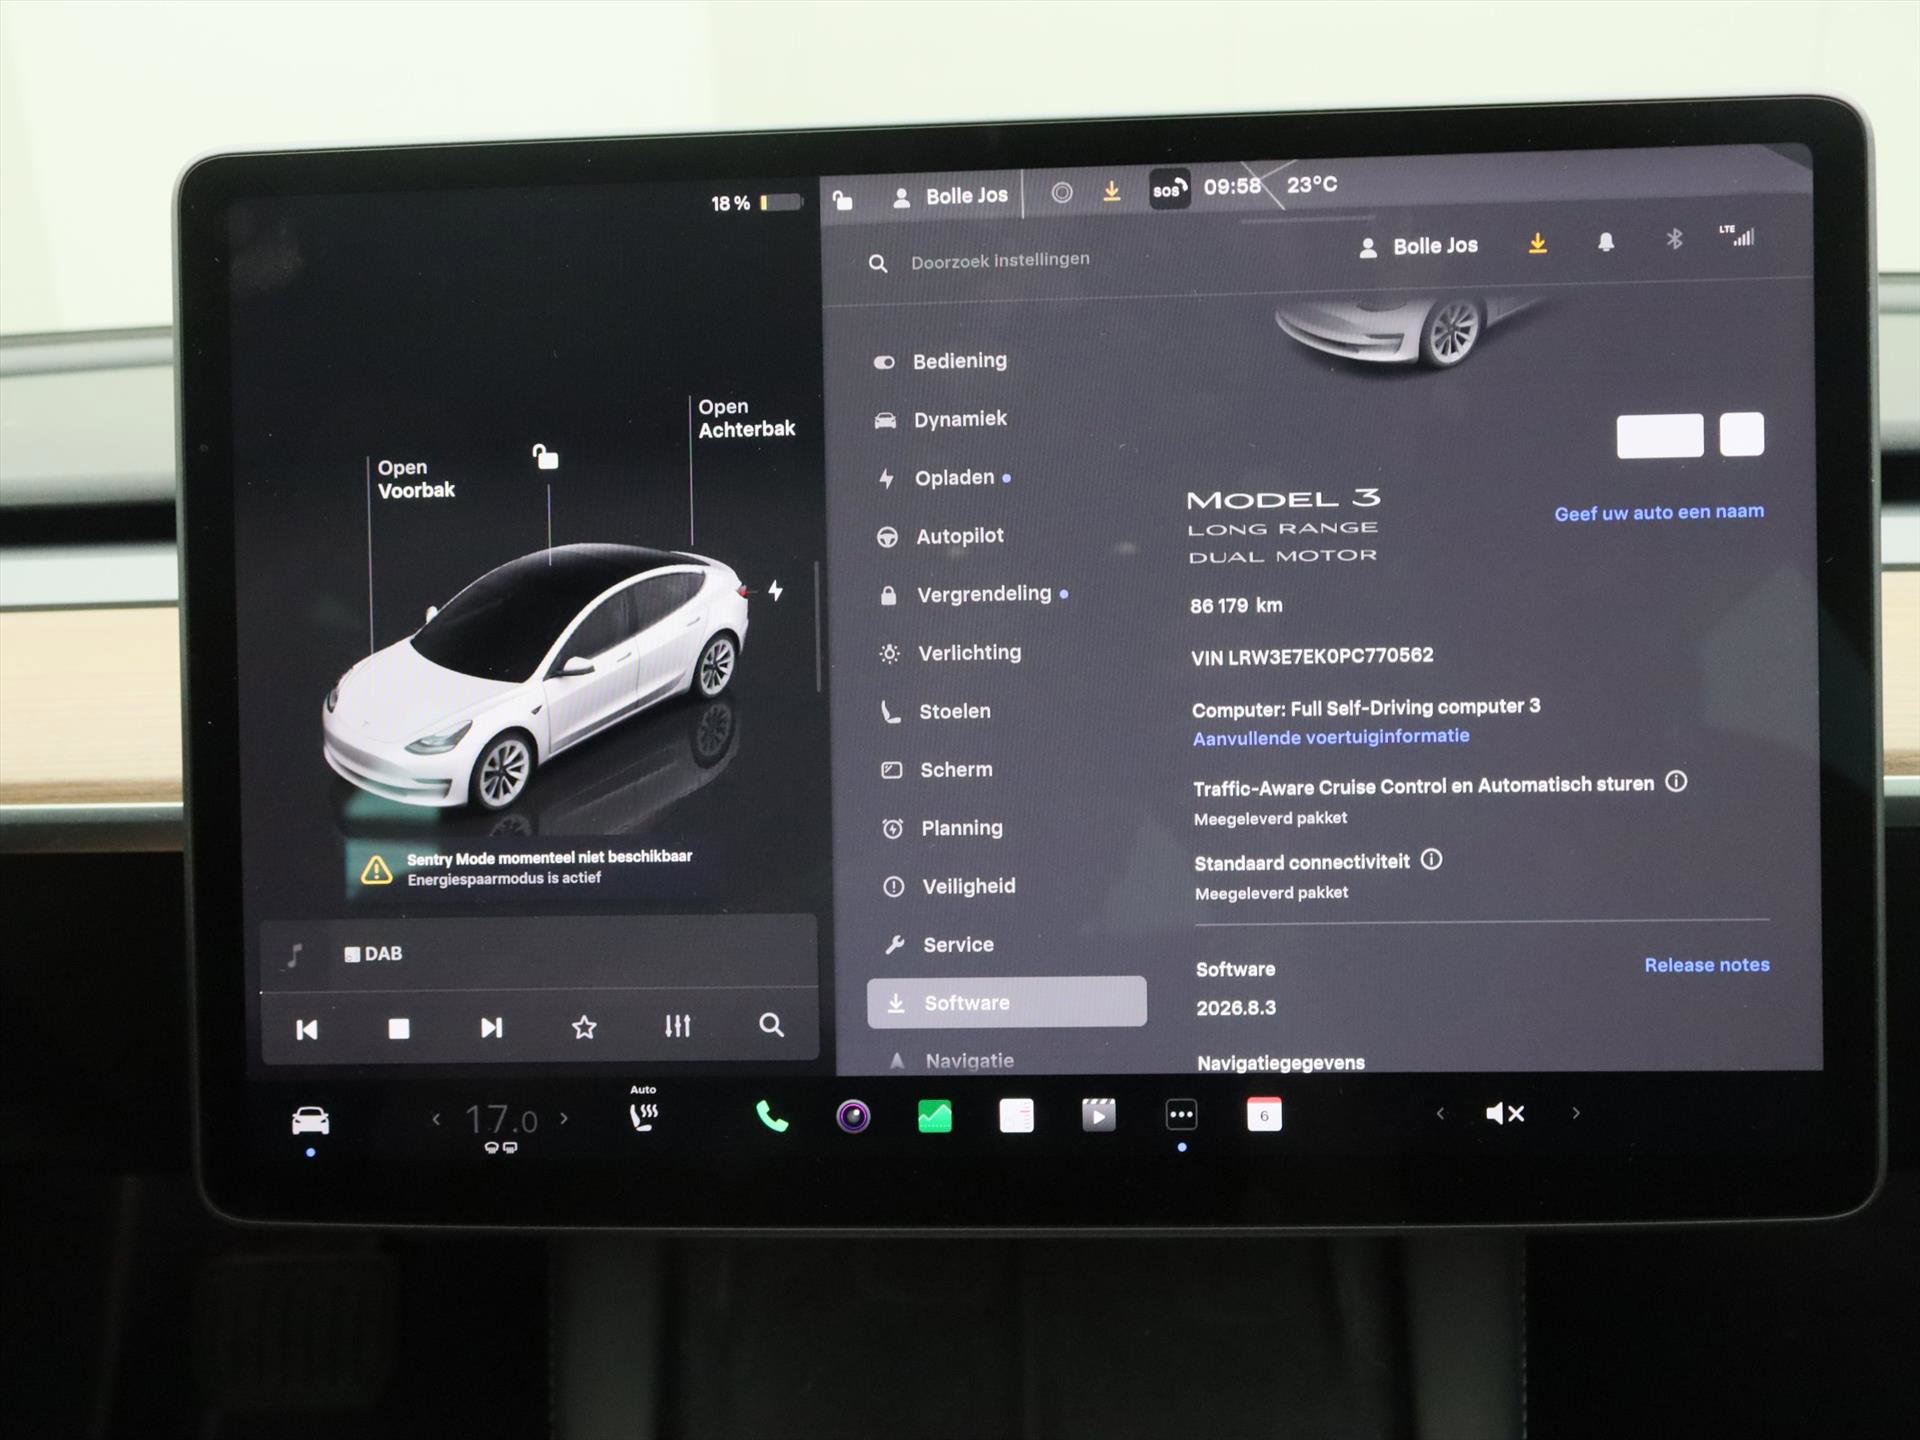Open the white notes app icon

point(1016,1115)
